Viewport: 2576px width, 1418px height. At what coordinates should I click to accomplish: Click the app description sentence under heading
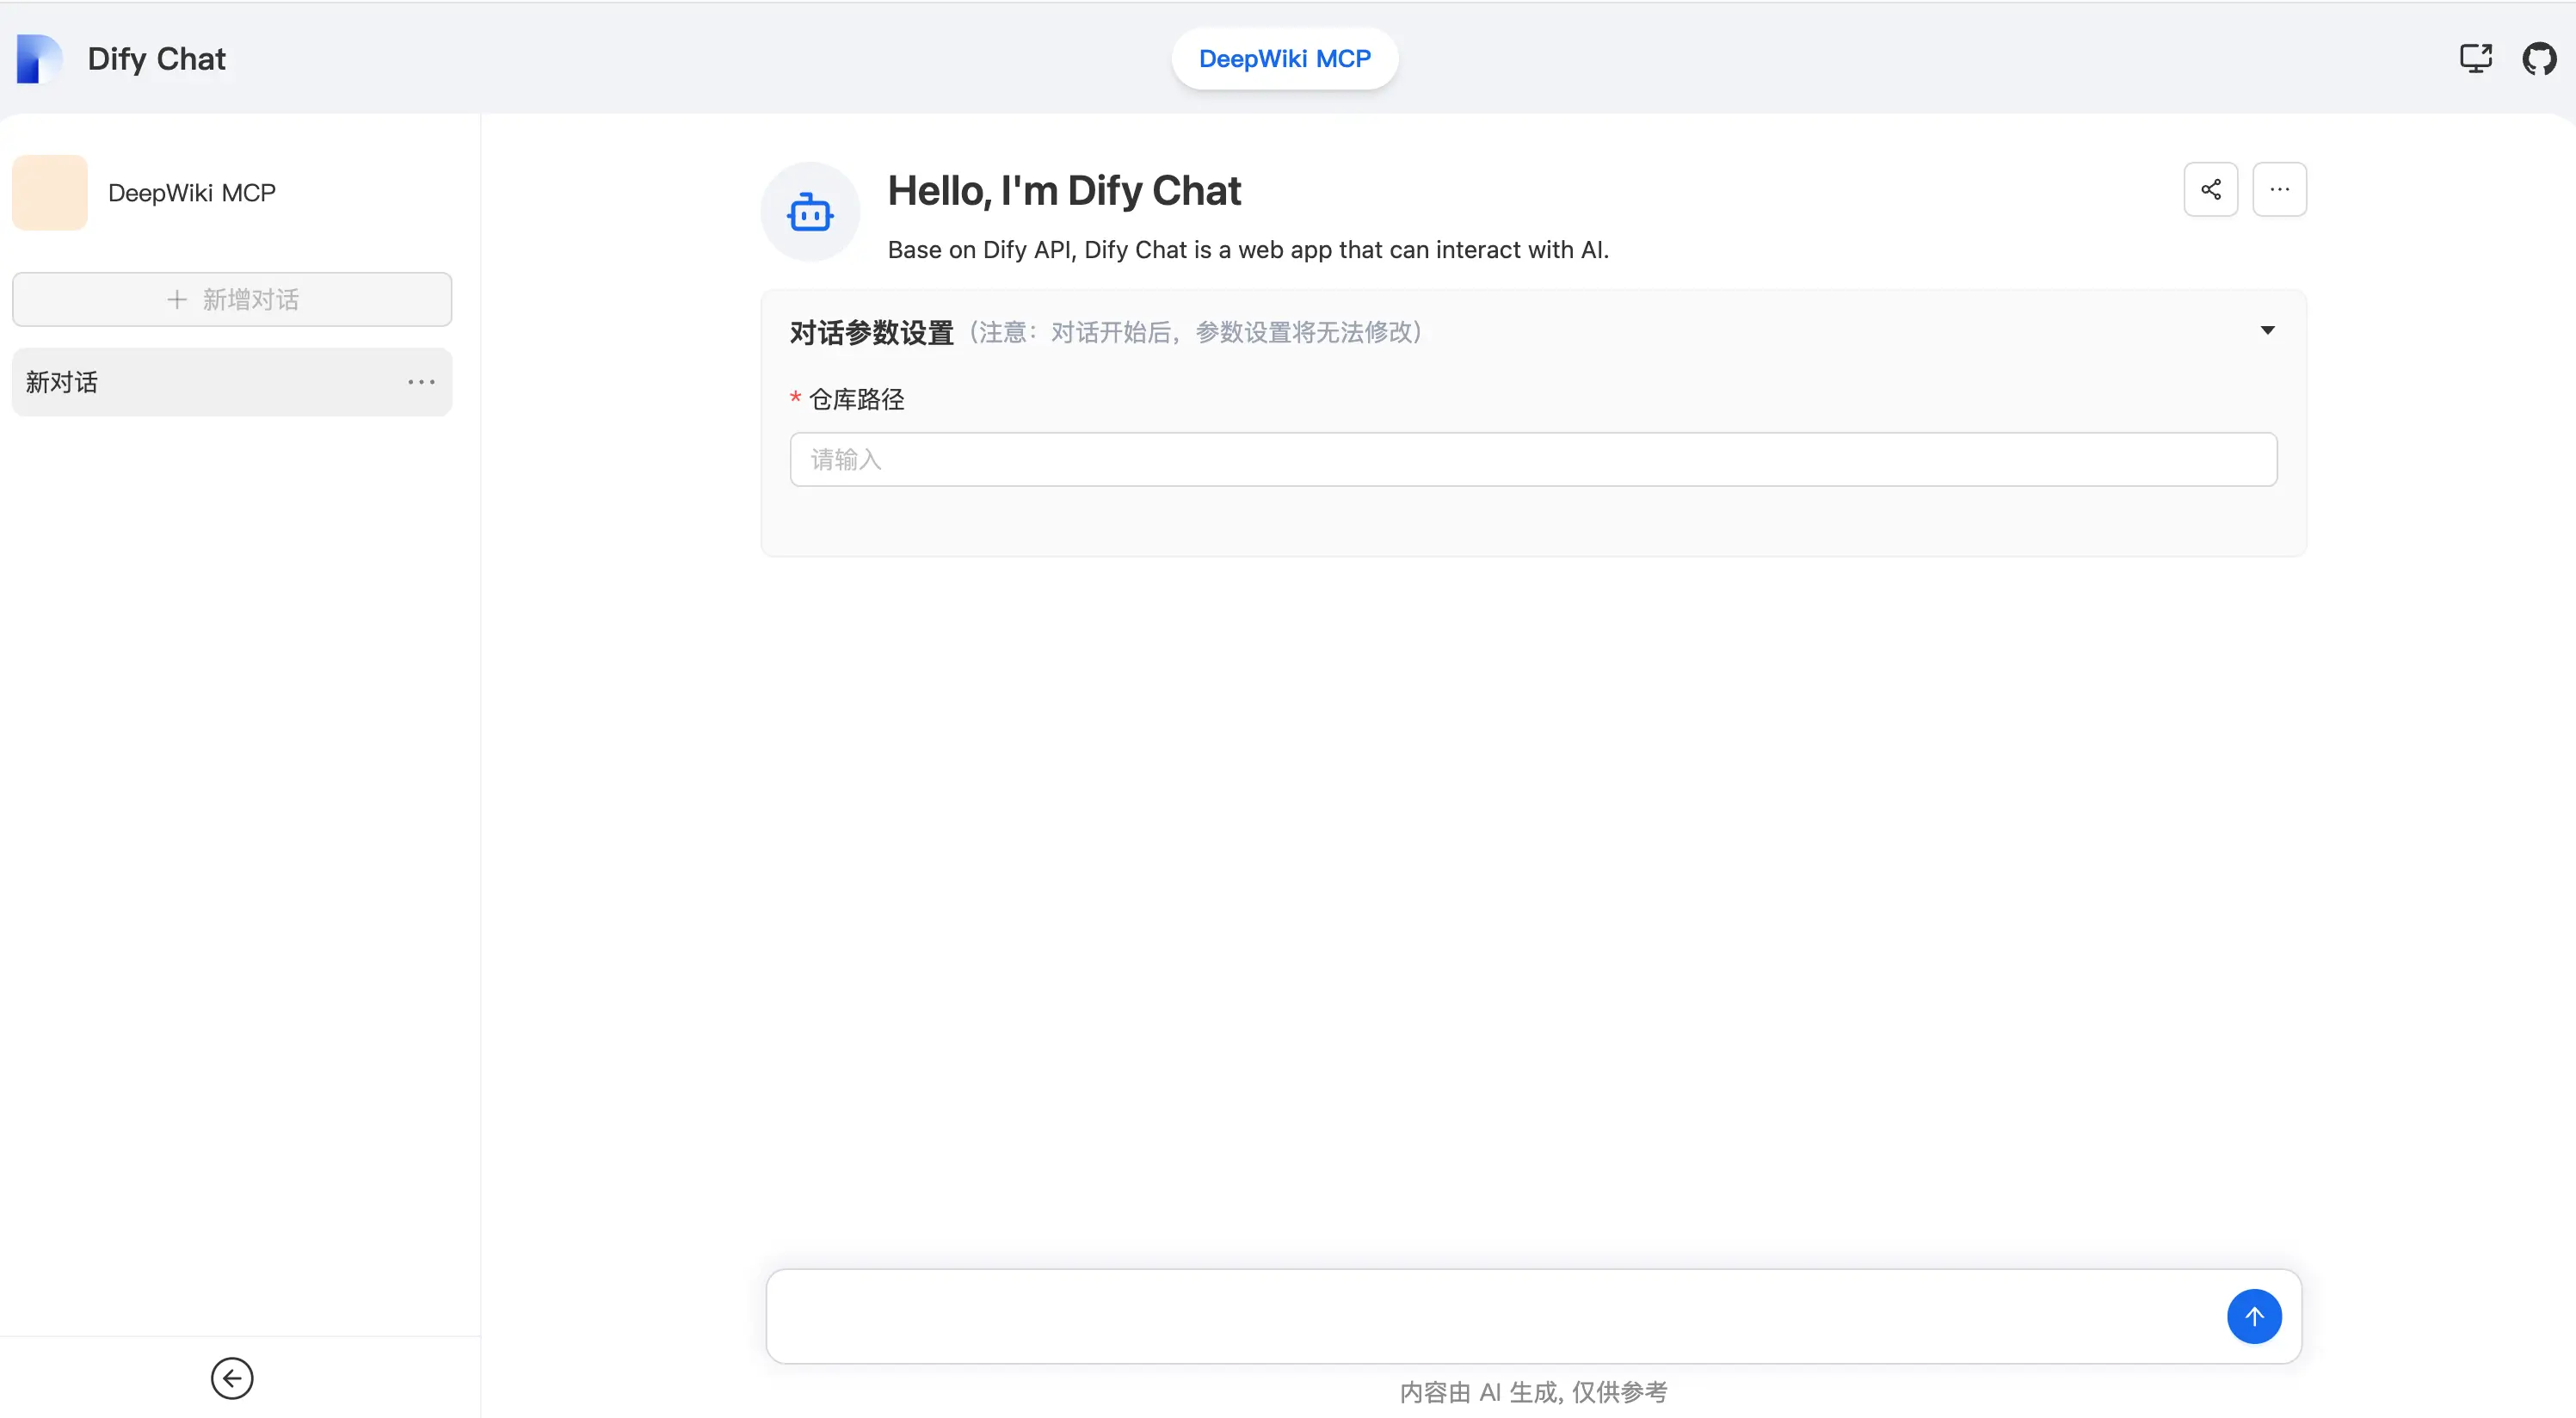click(1248, 250)
